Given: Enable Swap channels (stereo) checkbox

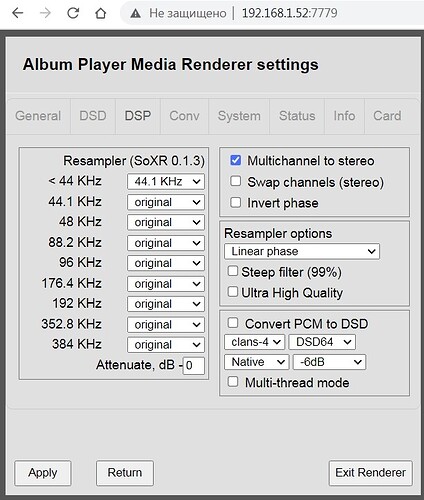Looking at the screenshot, I should 236,181.
